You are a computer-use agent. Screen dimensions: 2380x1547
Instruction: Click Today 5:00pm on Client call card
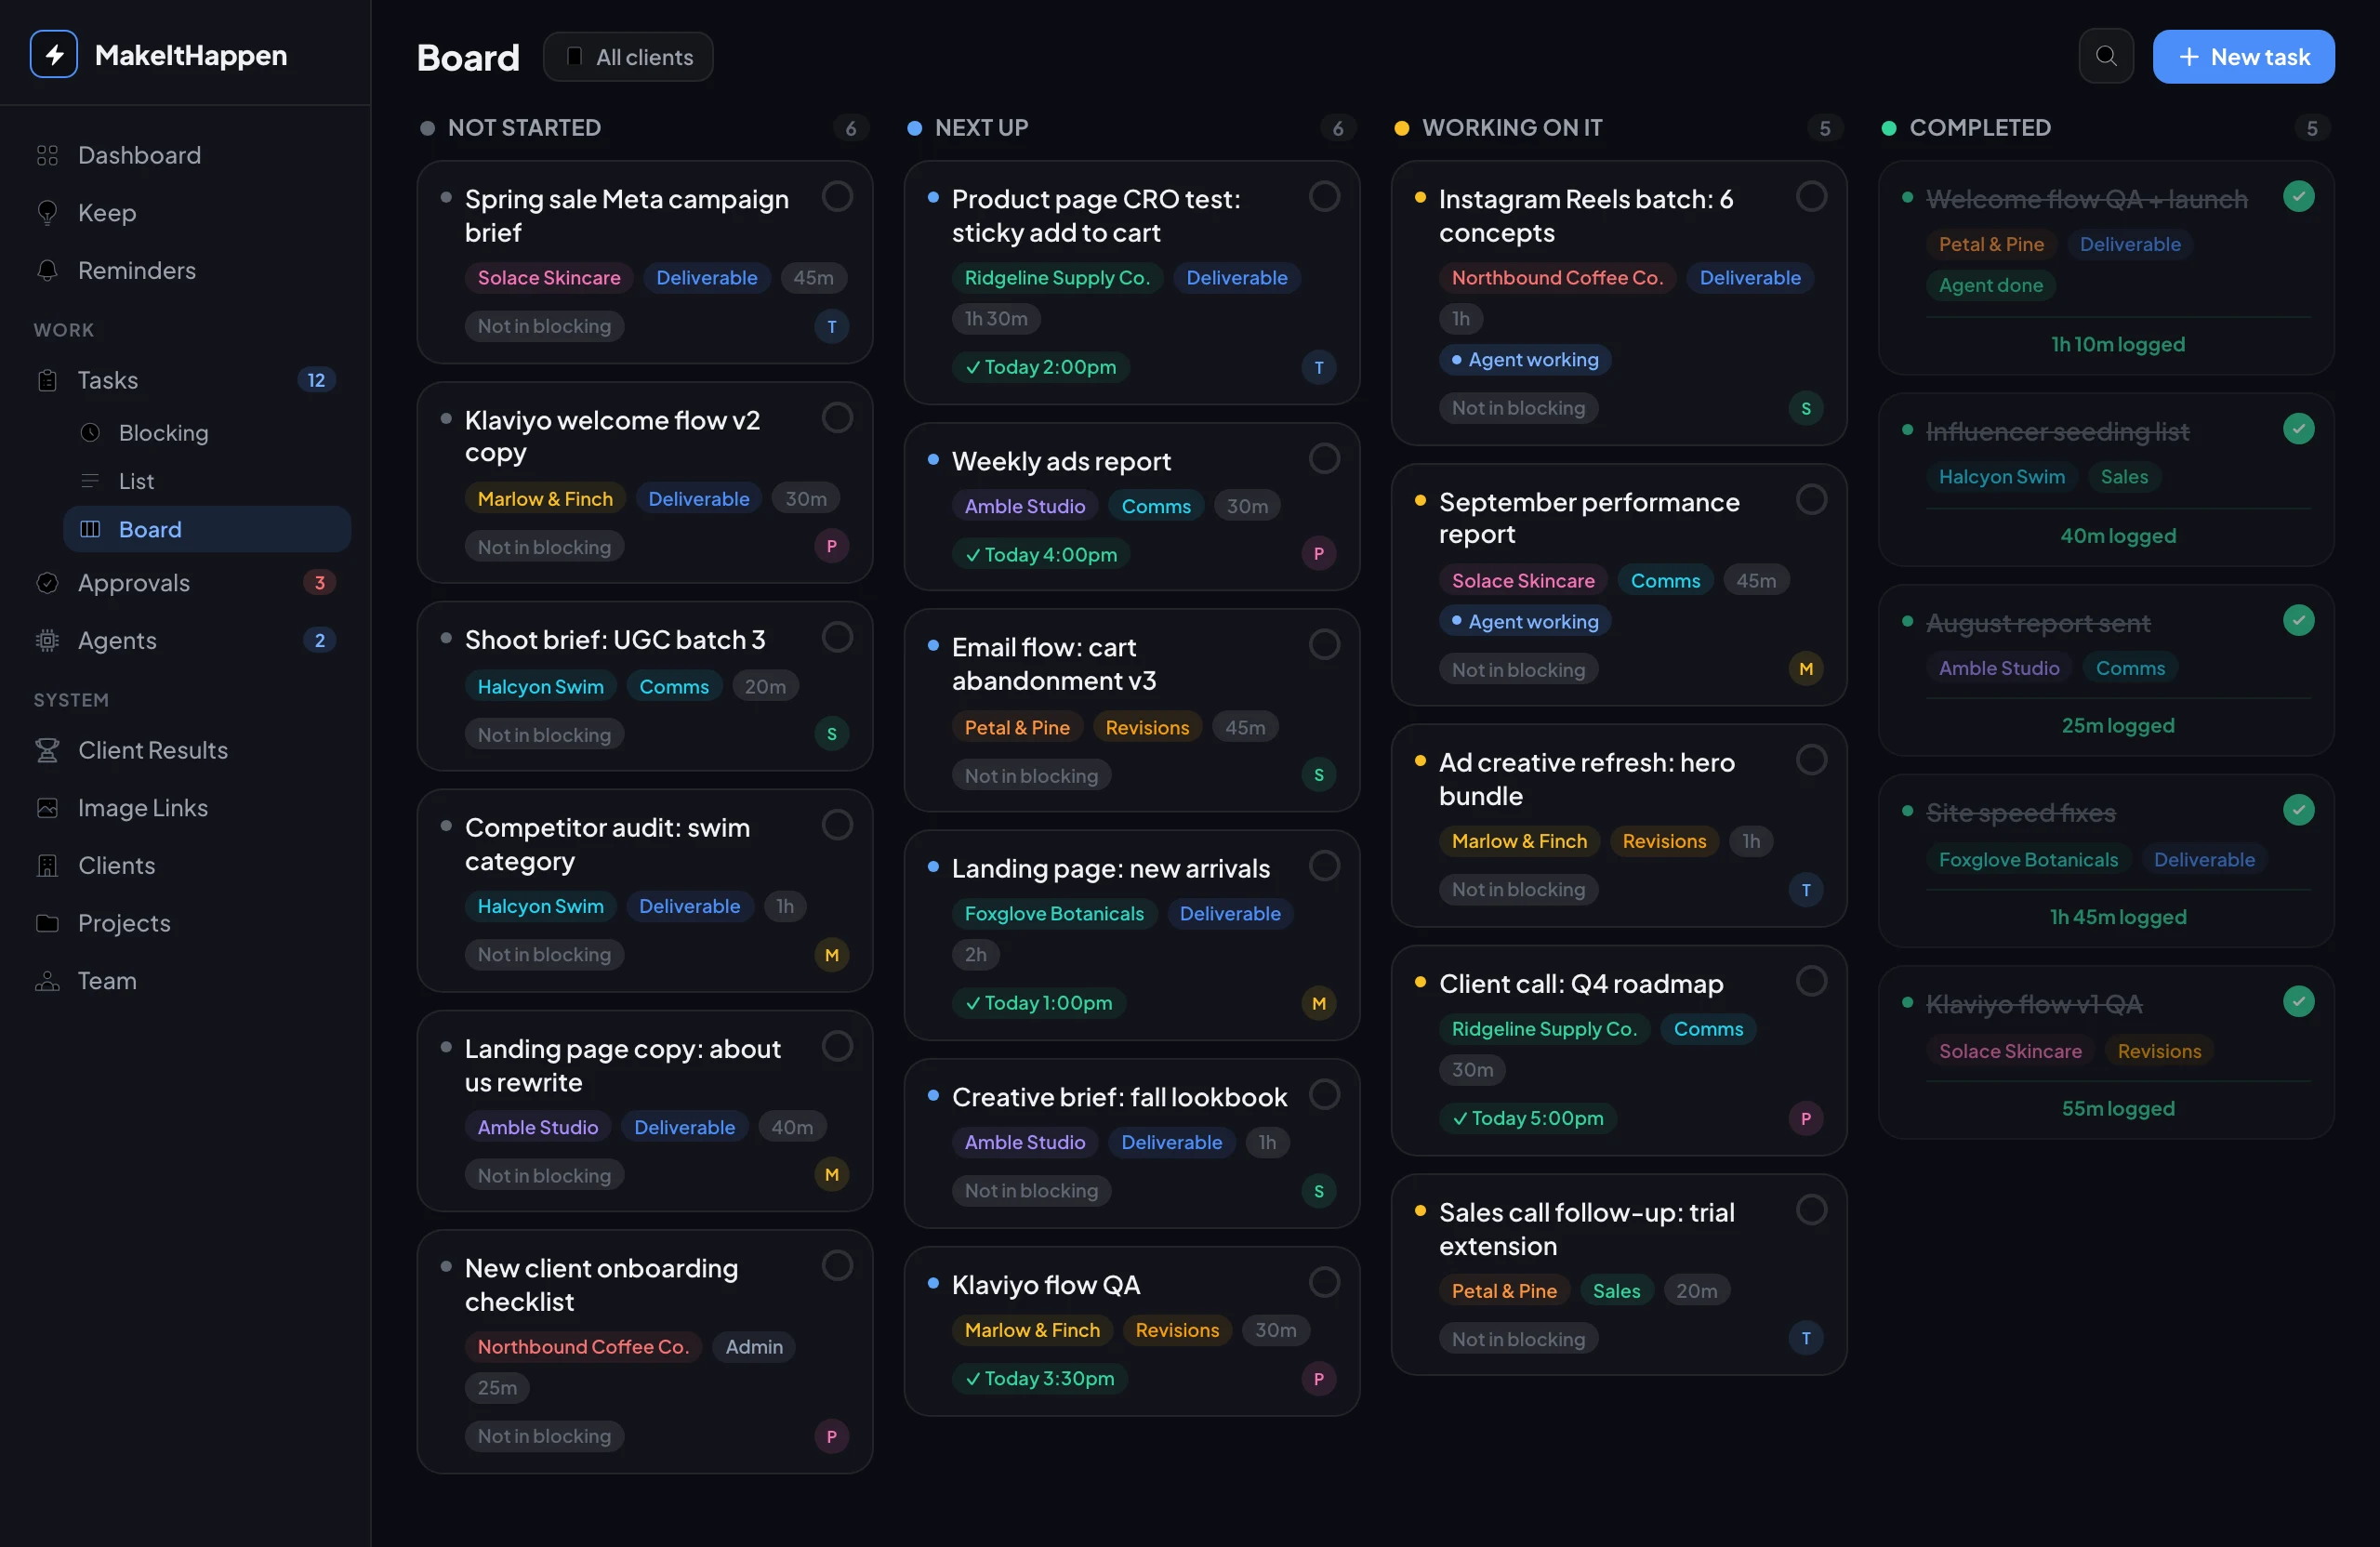pos(1527,1118)
